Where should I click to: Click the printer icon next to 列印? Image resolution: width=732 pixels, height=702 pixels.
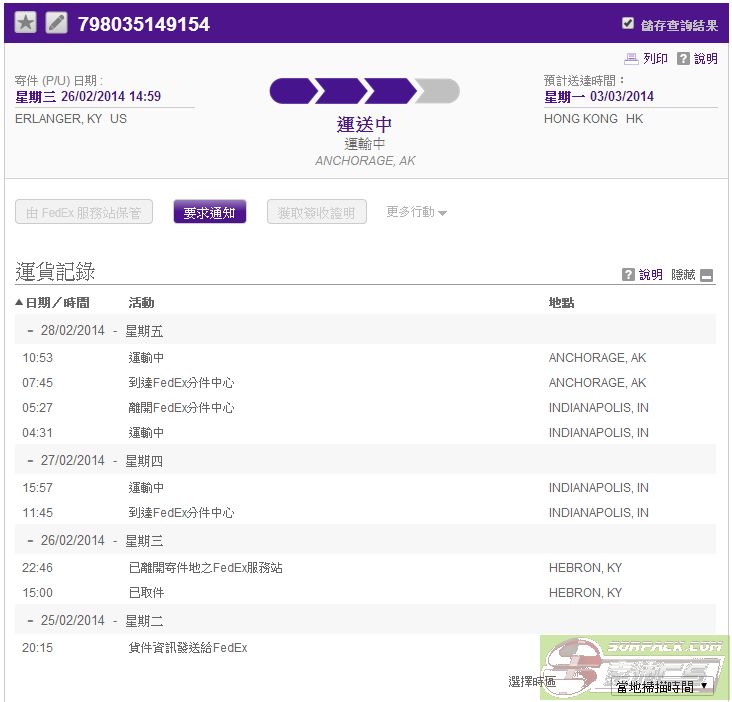(x=631, y=59)
